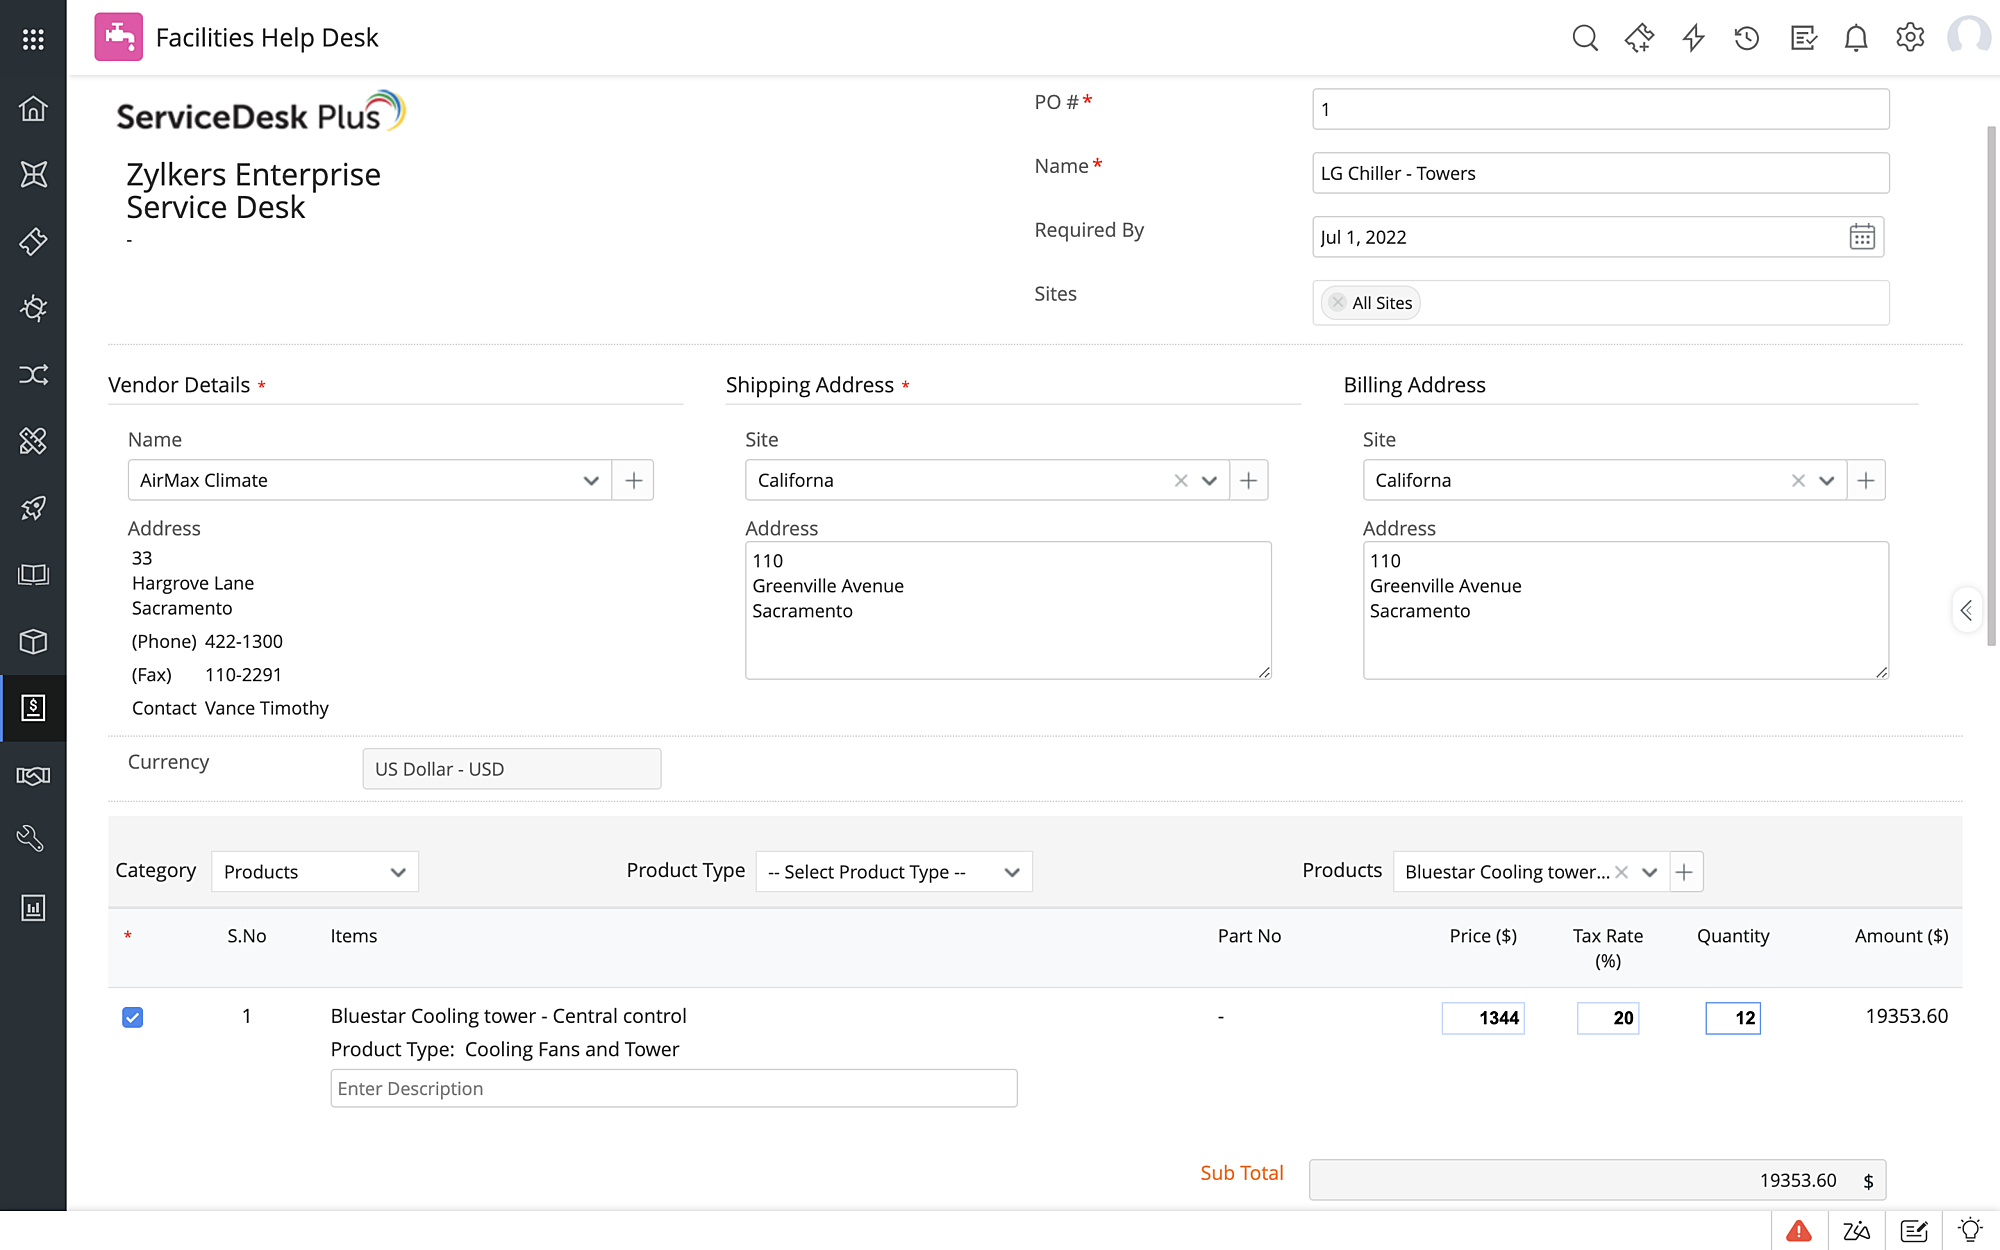Viewport: 2000px width, 1250px height.
Task: Click the Enter Description field
Action: (x=673, y=1088)
